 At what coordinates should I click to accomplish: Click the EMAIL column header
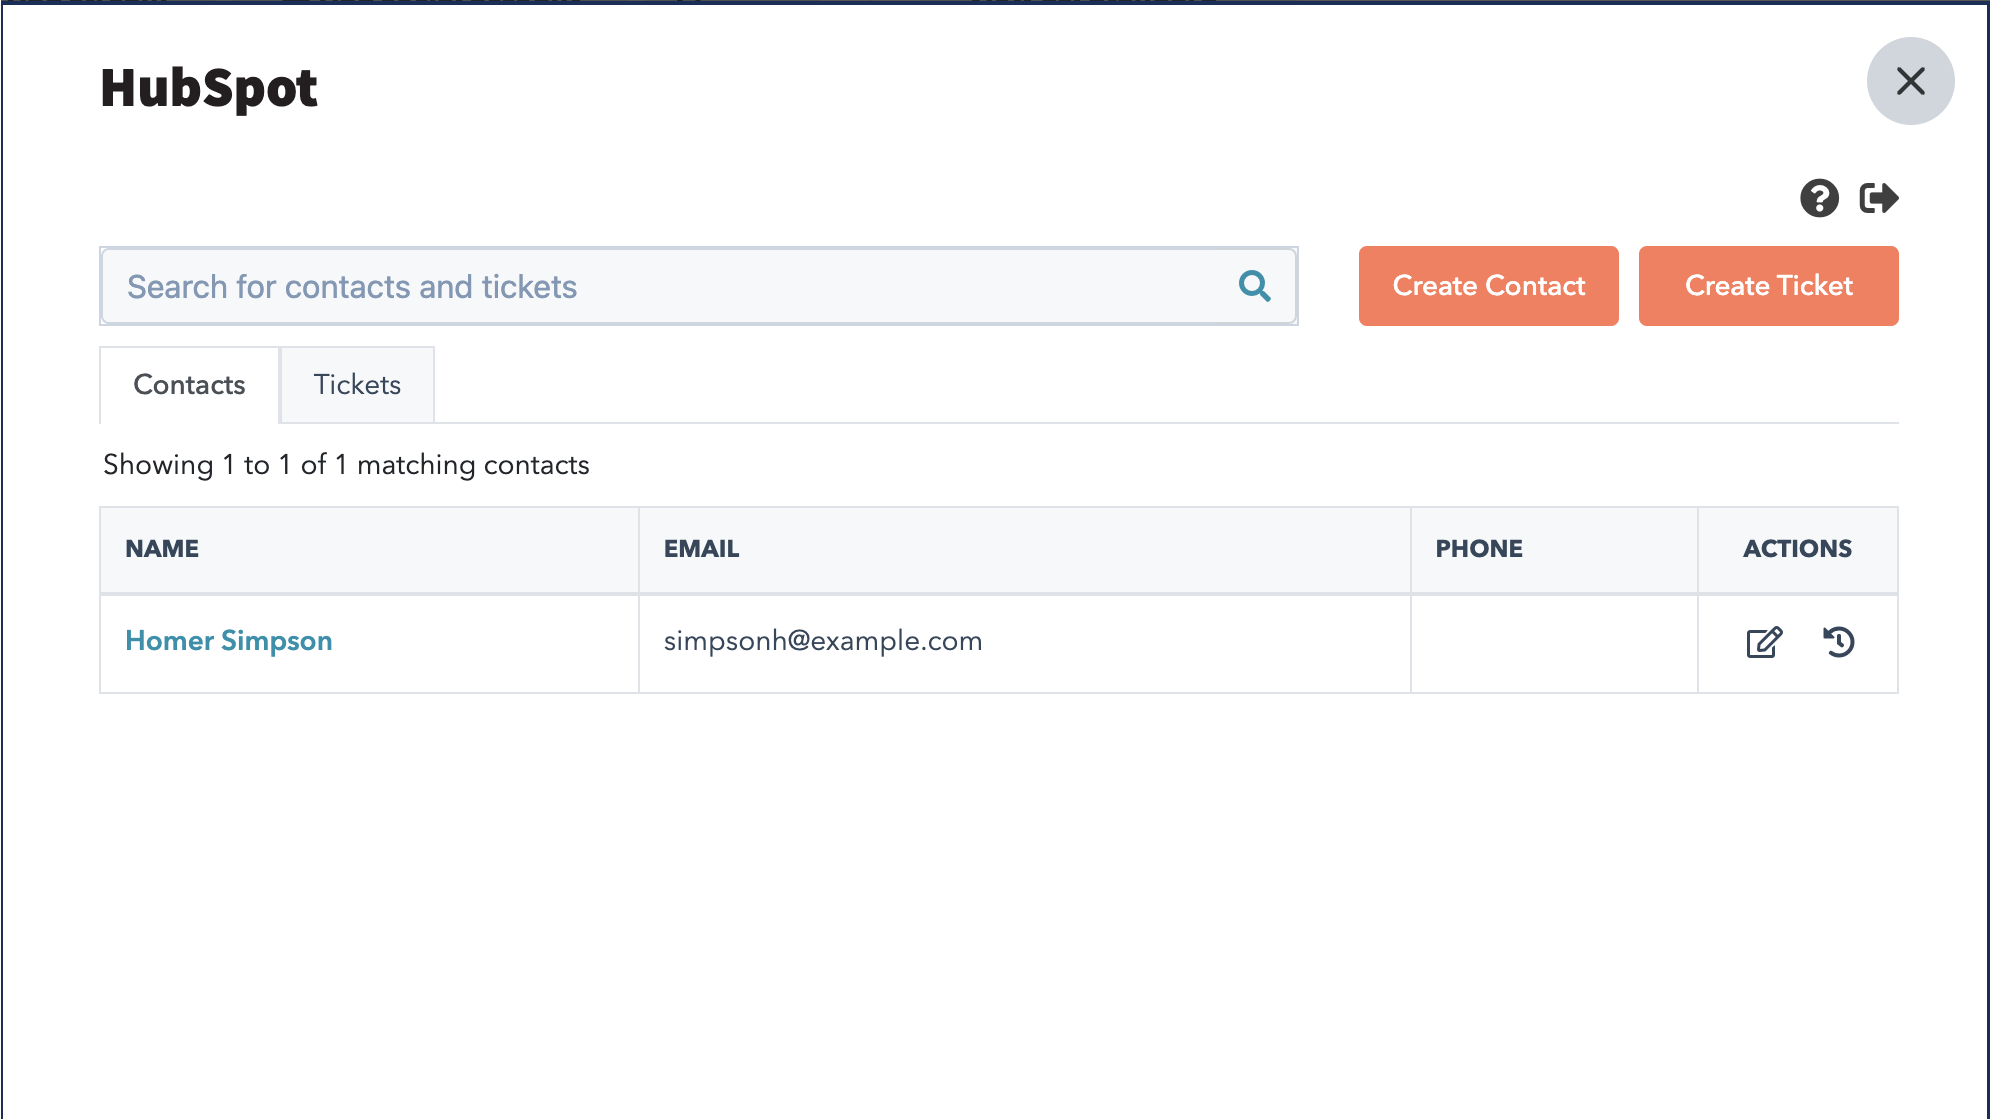(x=701, y=549)
